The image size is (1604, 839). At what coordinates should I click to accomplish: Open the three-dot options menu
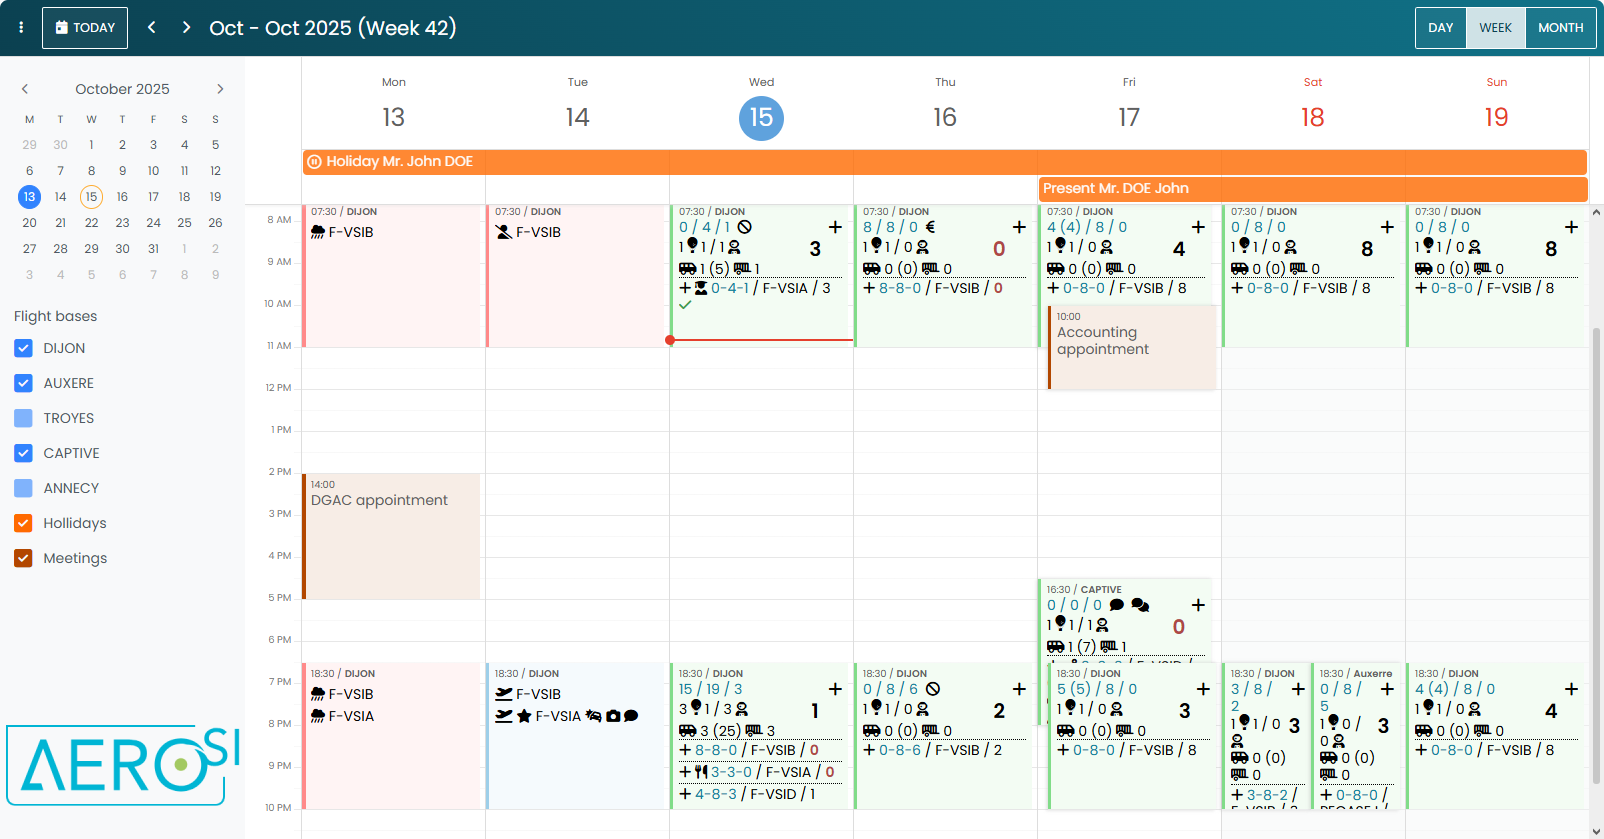21,28
